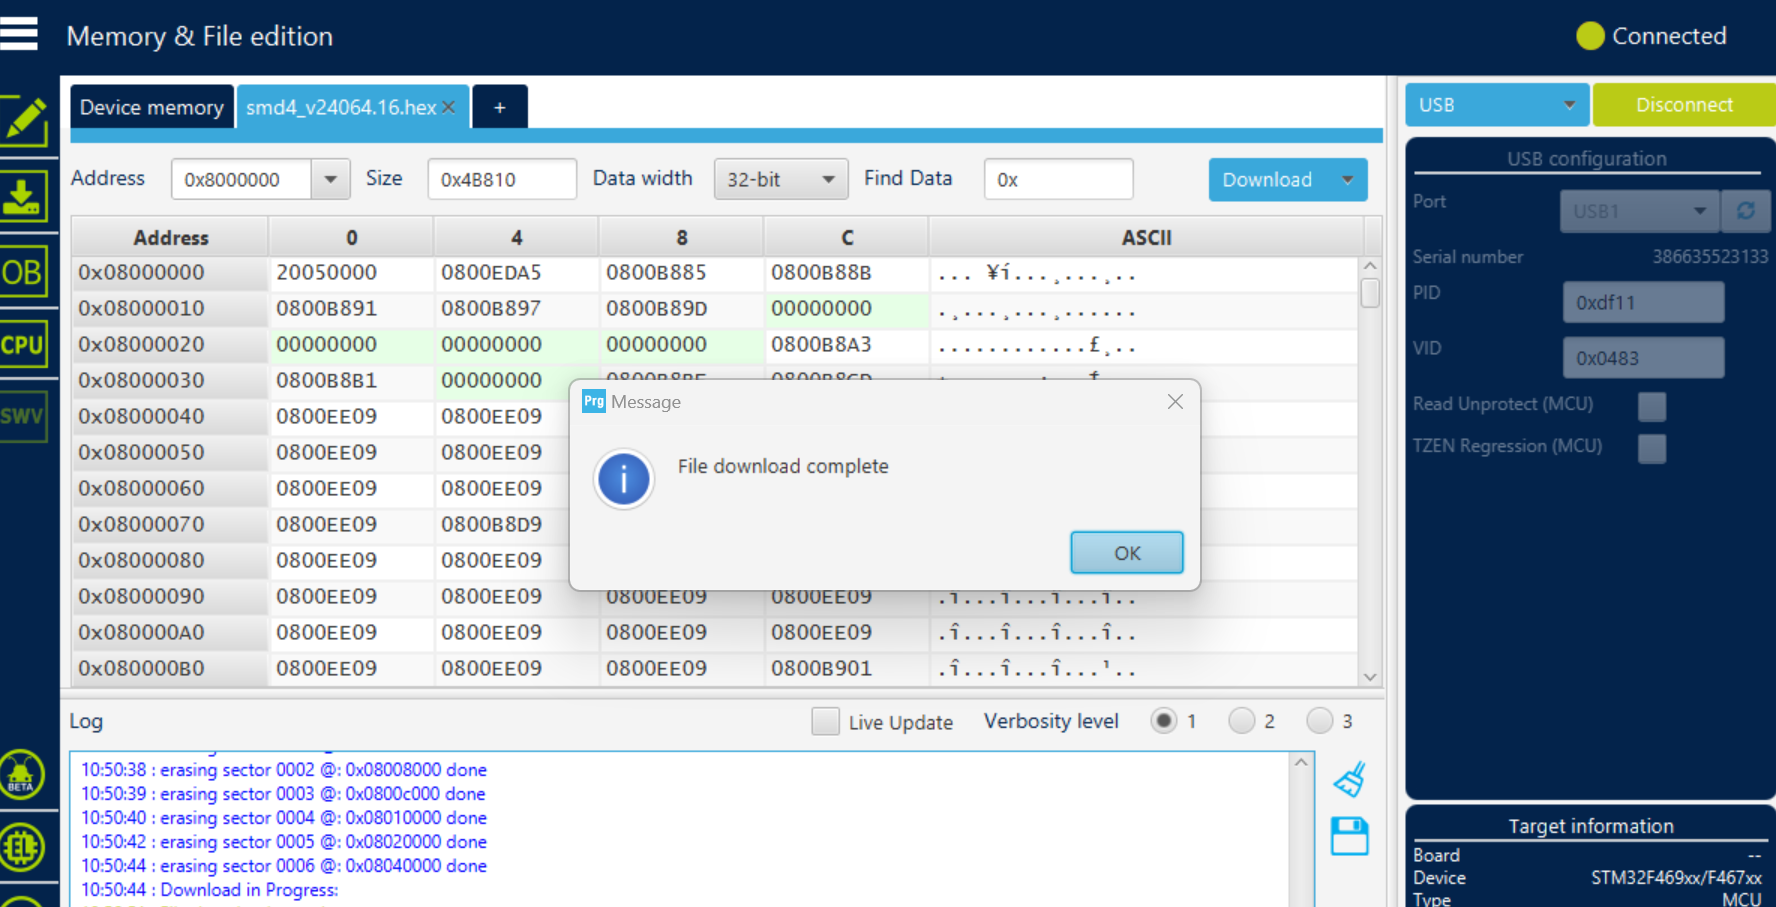Click serial number 386635523133

[1710, 256]
